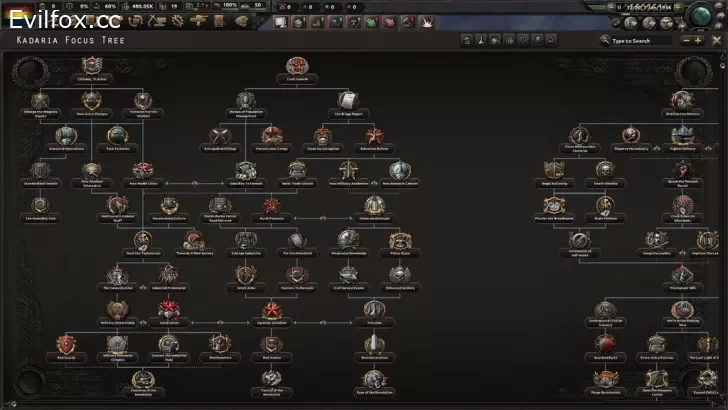The image size is (728, 410).
Task: Click the Small Arms focus icon
Action: [246, 275]
